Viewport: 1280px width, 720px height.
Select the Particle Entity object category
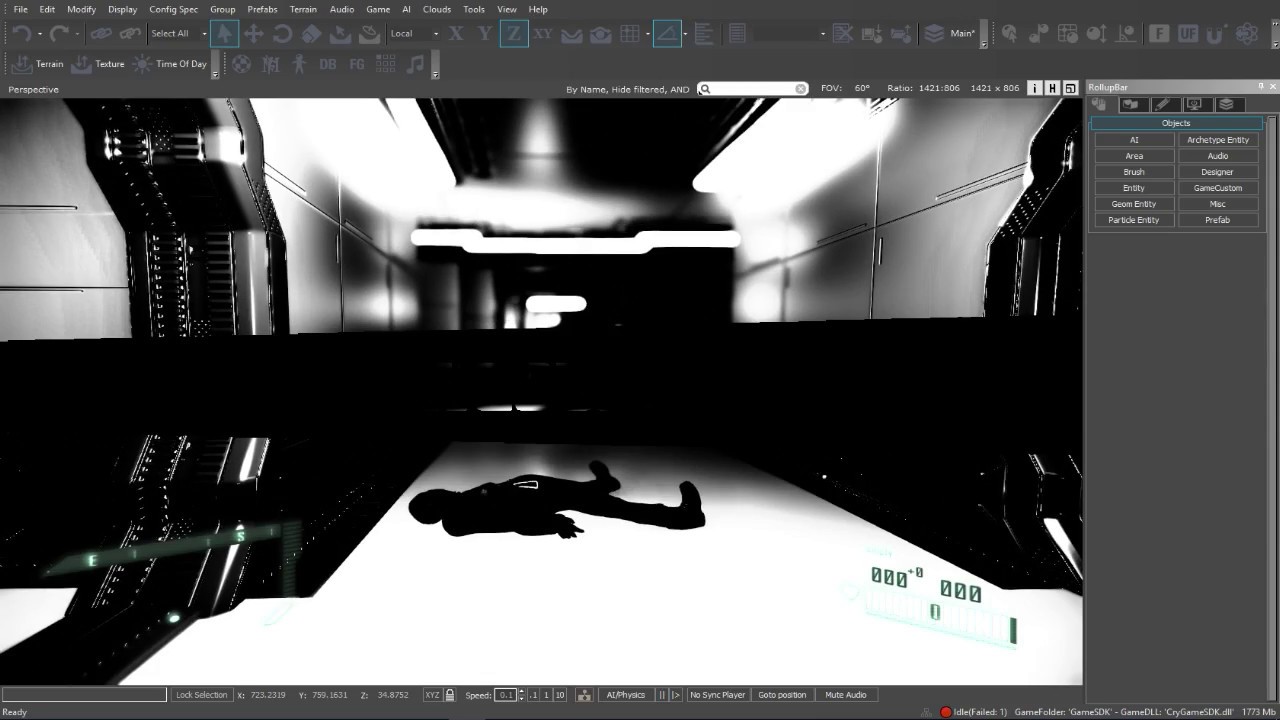[x=1134, y=220]
